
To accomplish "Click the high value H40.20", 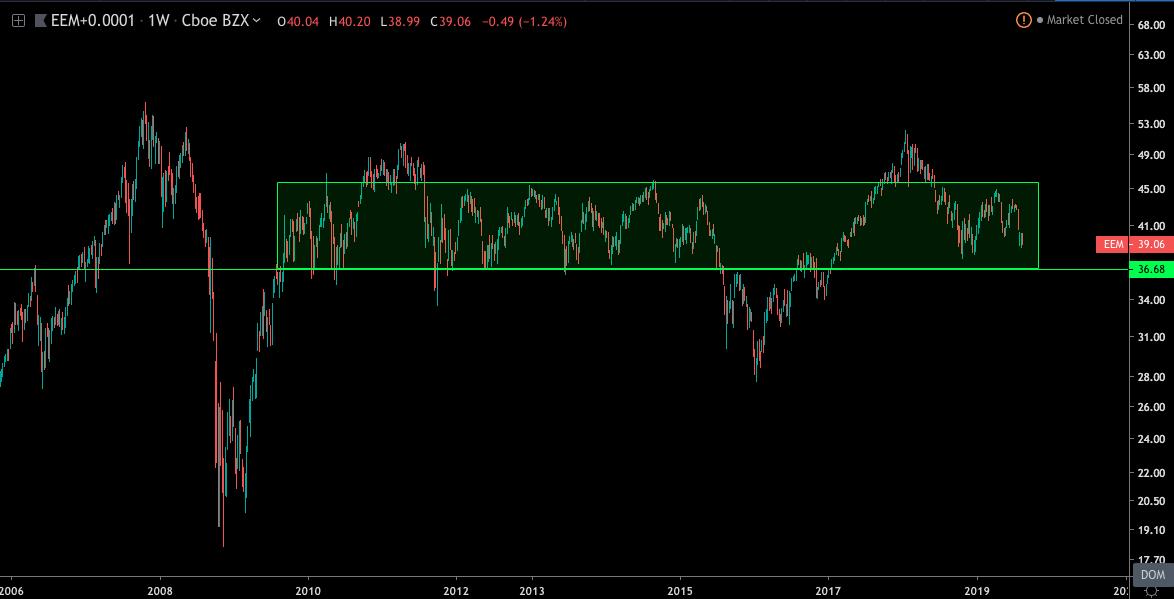I will click(x=350, y=22).
